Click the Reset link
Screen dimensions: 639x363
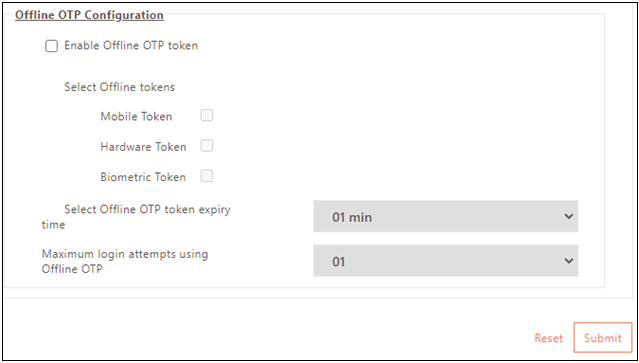[x=549, y=338]
